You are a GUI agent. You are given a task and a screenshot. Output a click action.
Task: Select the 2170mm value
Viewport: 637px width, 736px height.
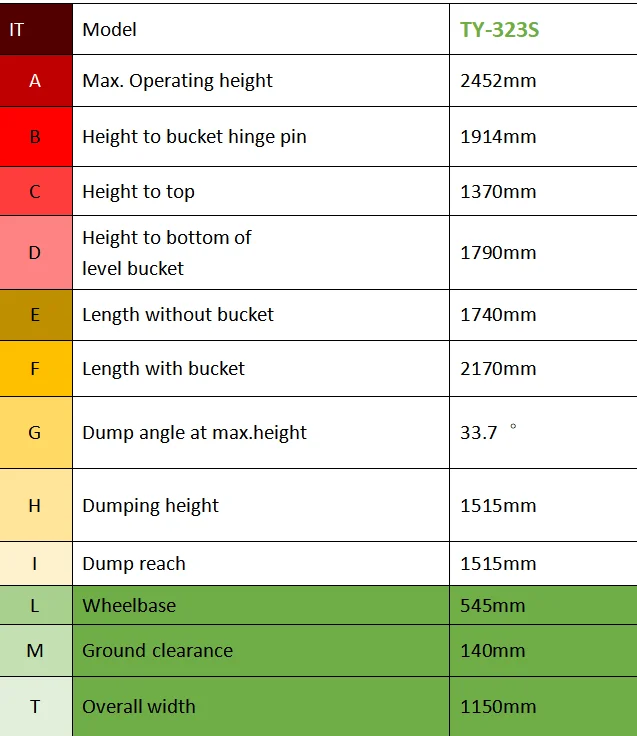pos(498,369)
